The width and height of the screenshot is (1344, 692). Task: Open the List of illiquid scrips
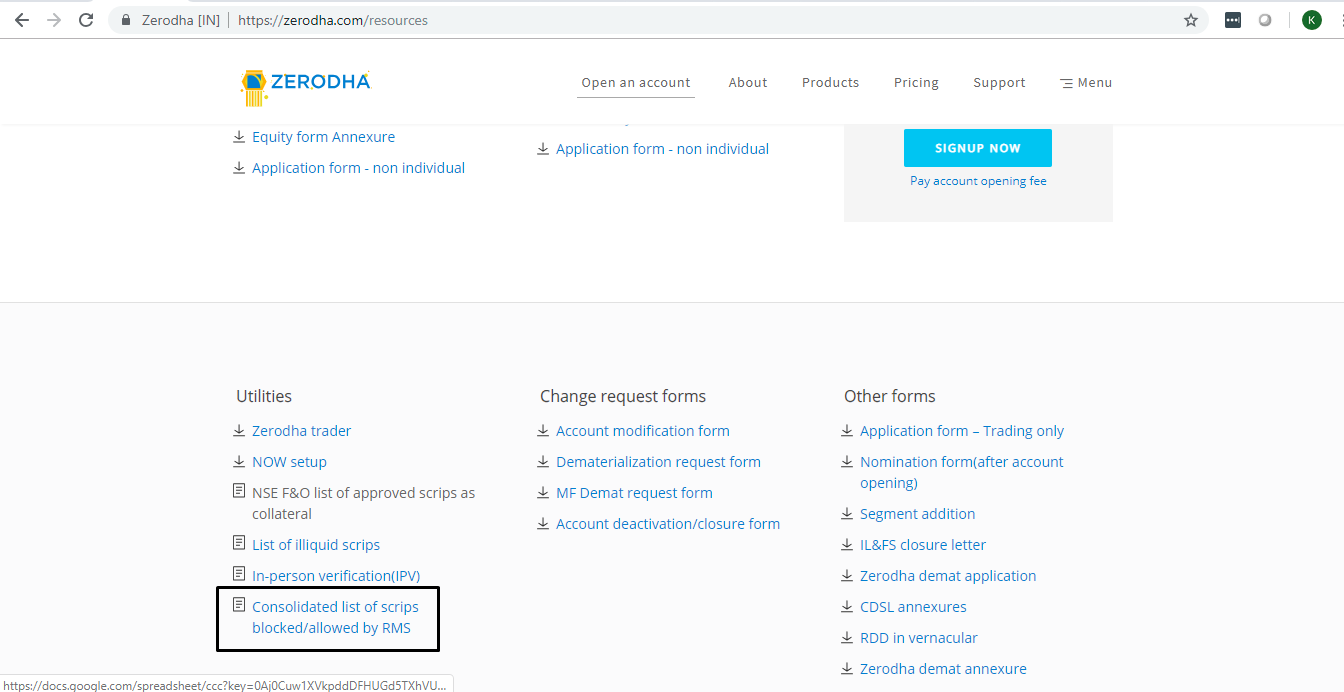click(x=316, y=545)
